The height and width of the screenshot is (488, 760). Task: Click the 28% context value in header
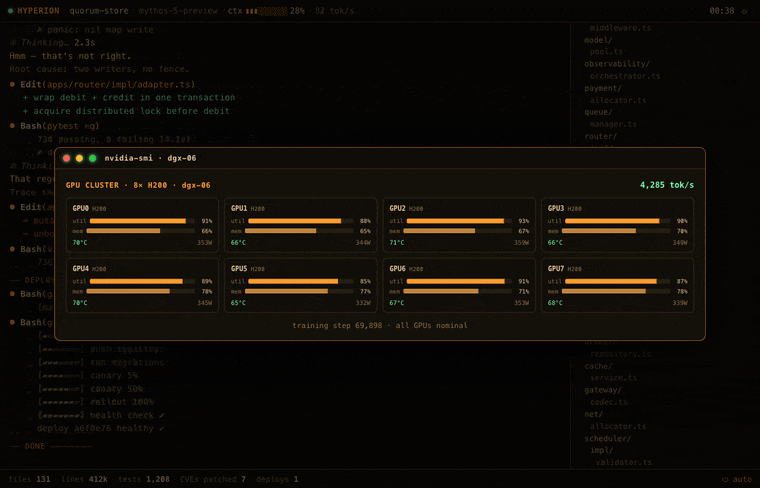pos(297,11)
